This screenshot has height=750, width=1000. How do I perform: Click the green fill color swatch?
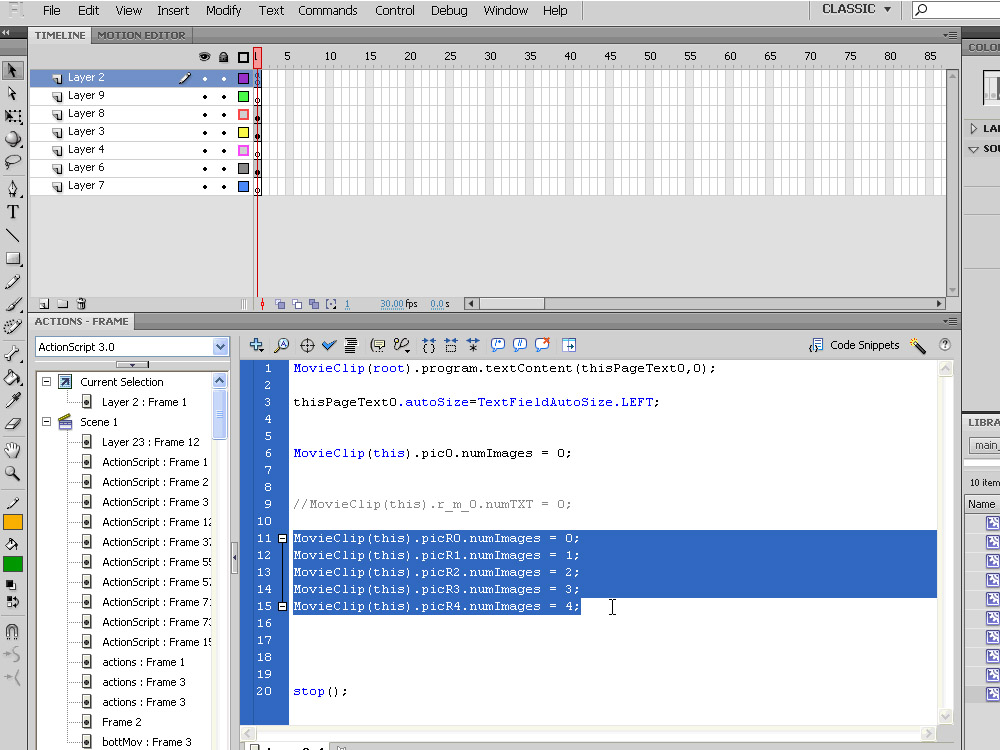click(x=13, y=564)
